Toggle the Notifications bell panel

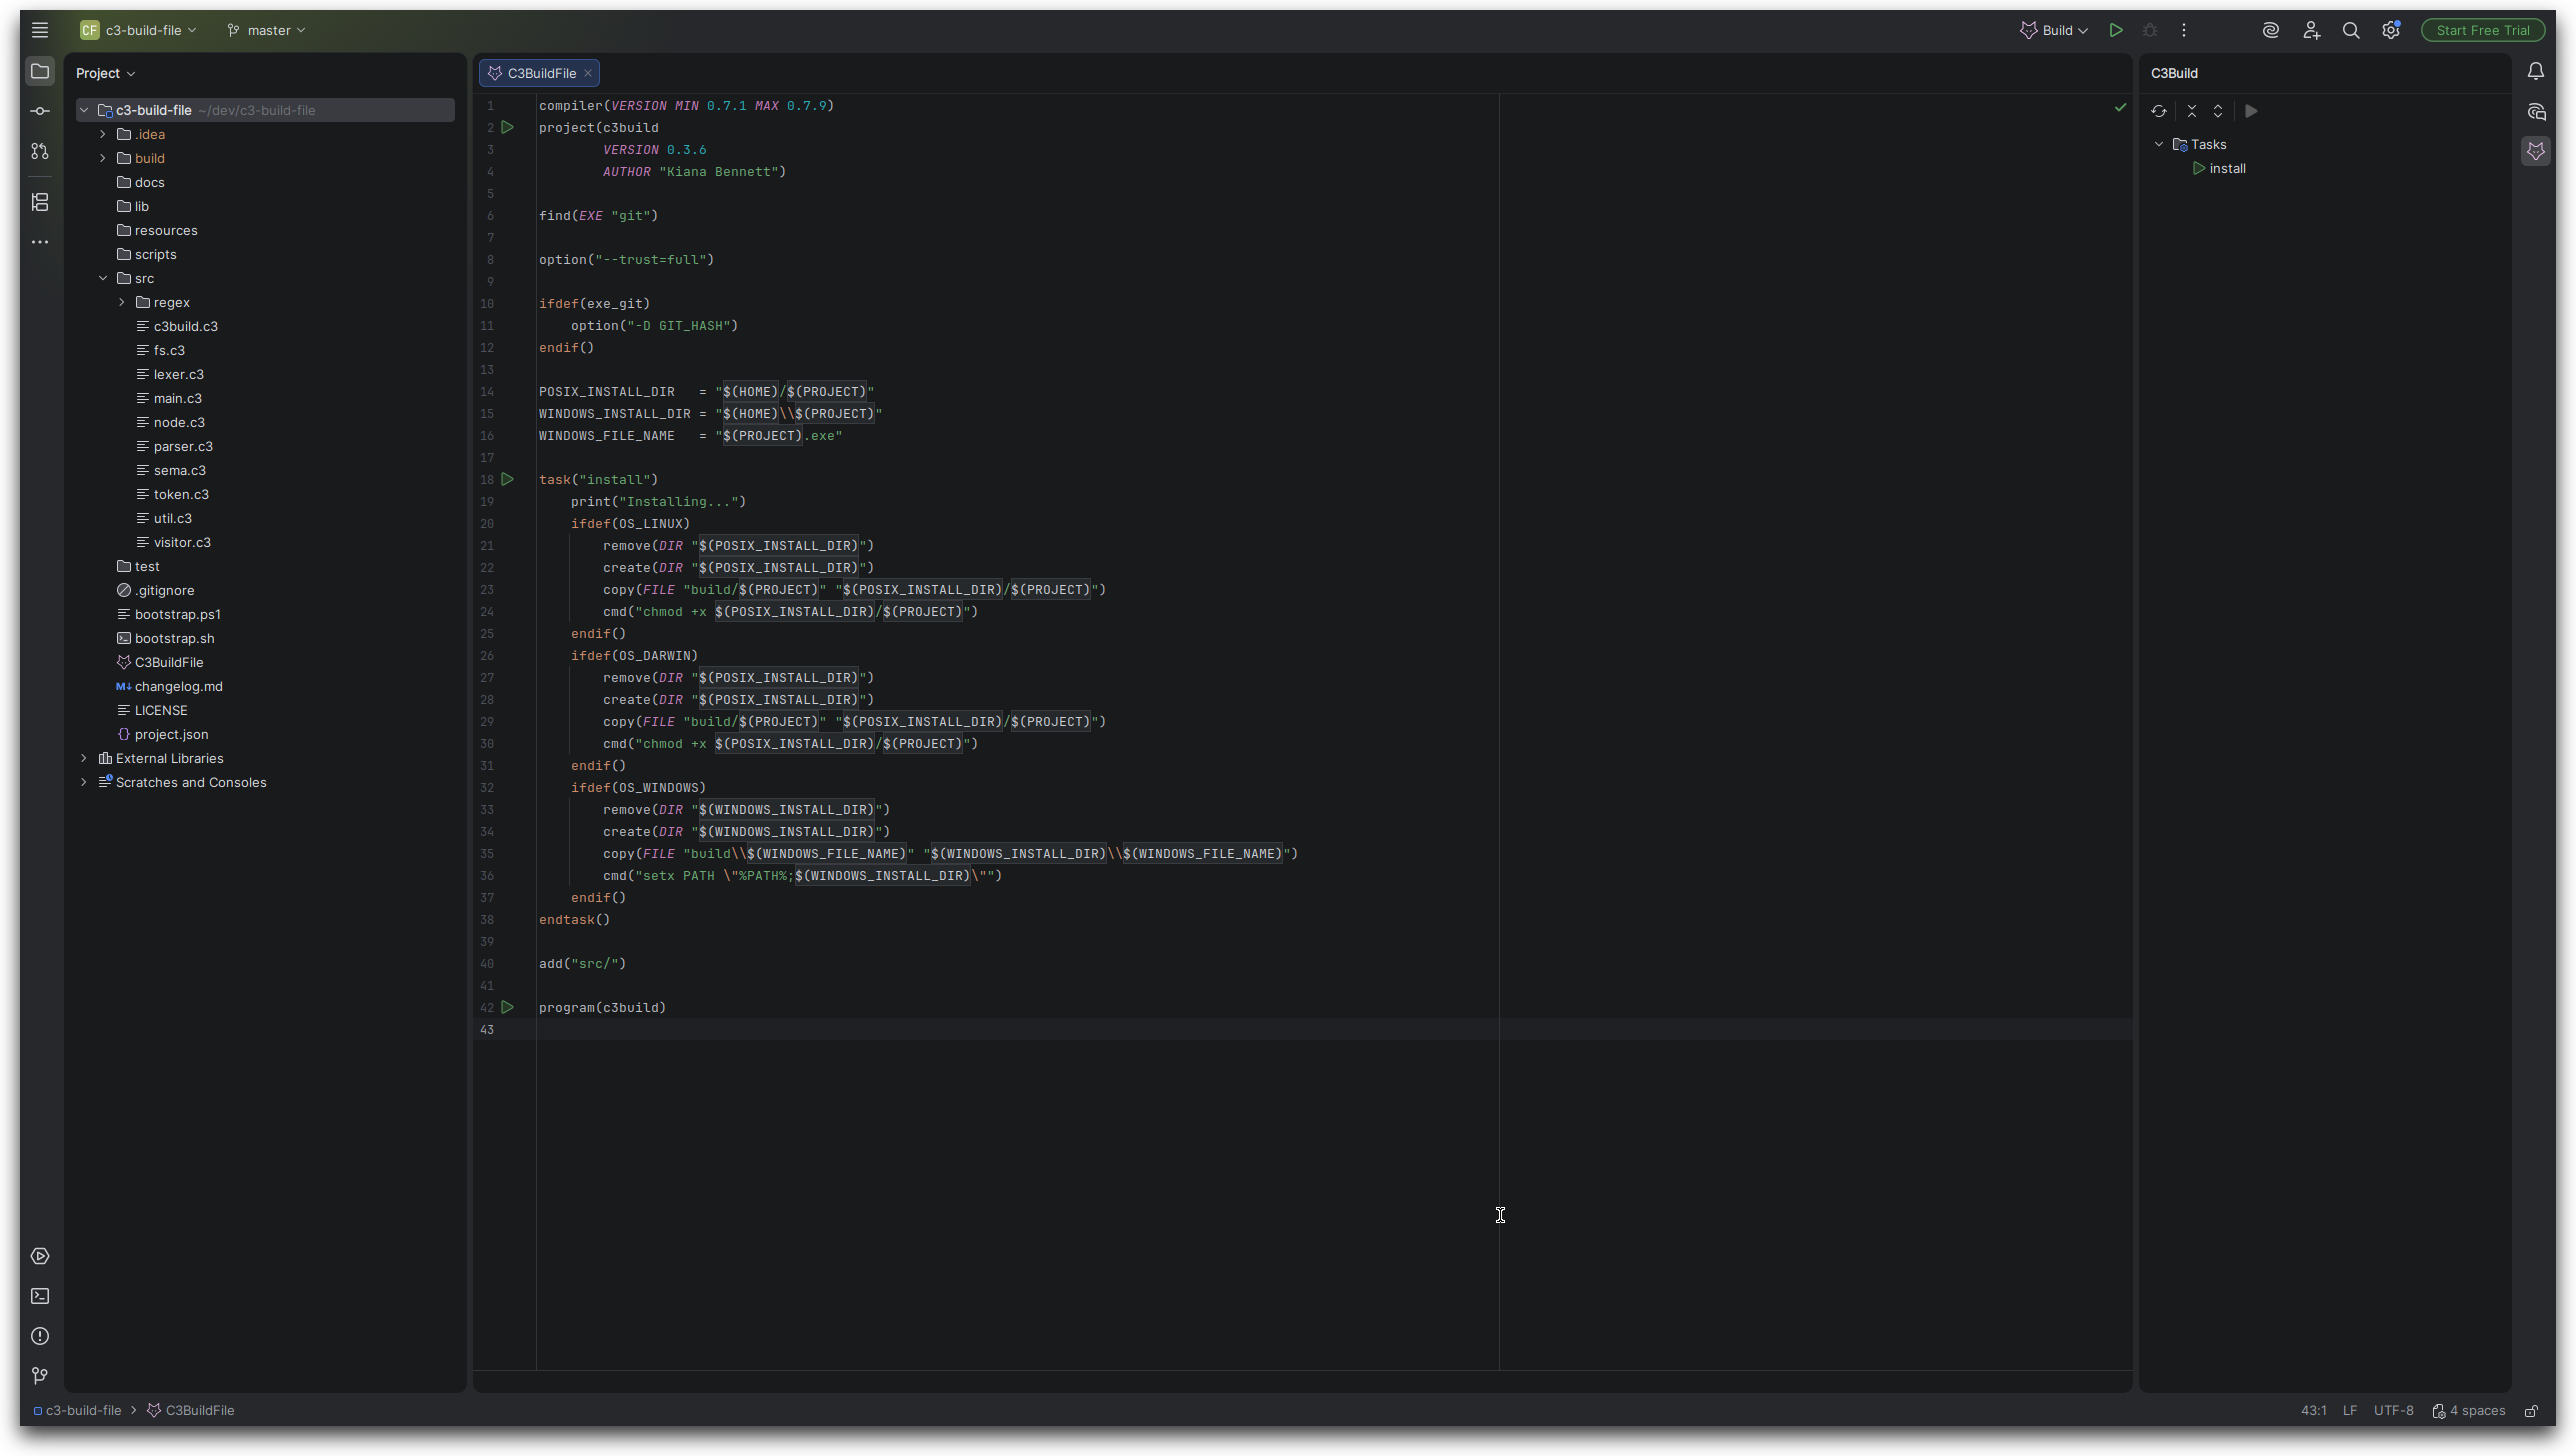(x=2535, y=72)
